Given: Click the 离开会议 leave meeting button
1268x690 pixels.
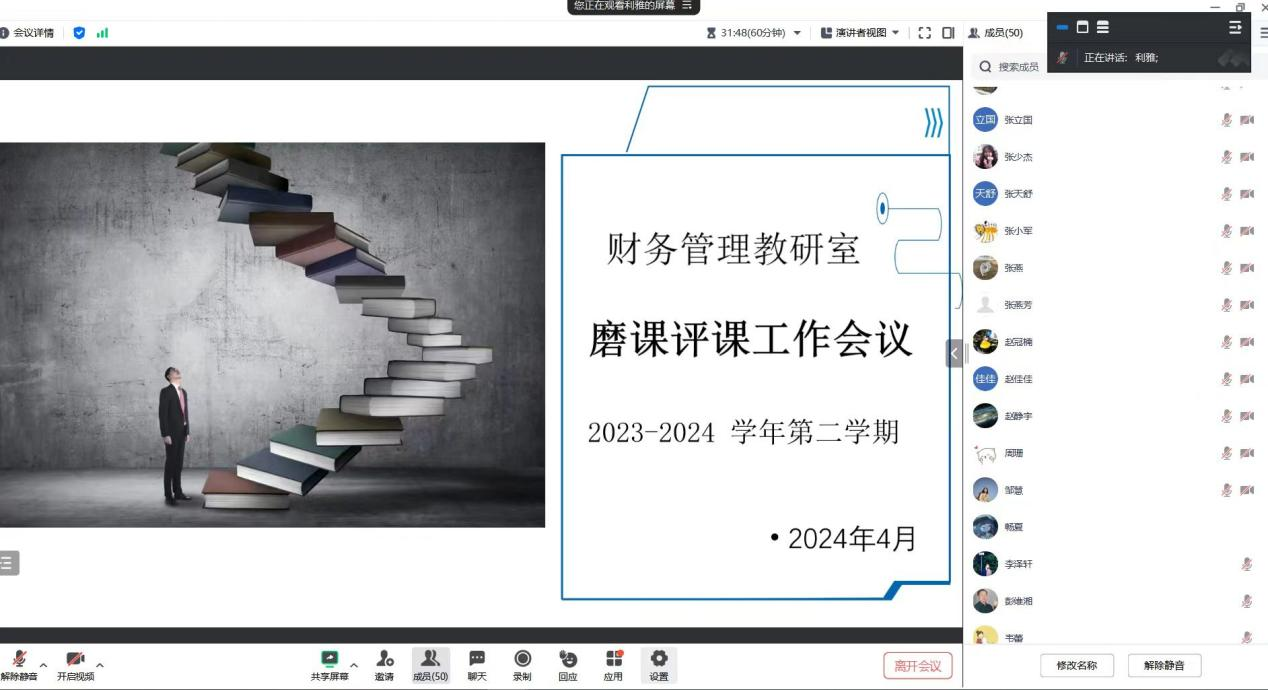Looking at the screenshot, I should click(x=917, y=666).
